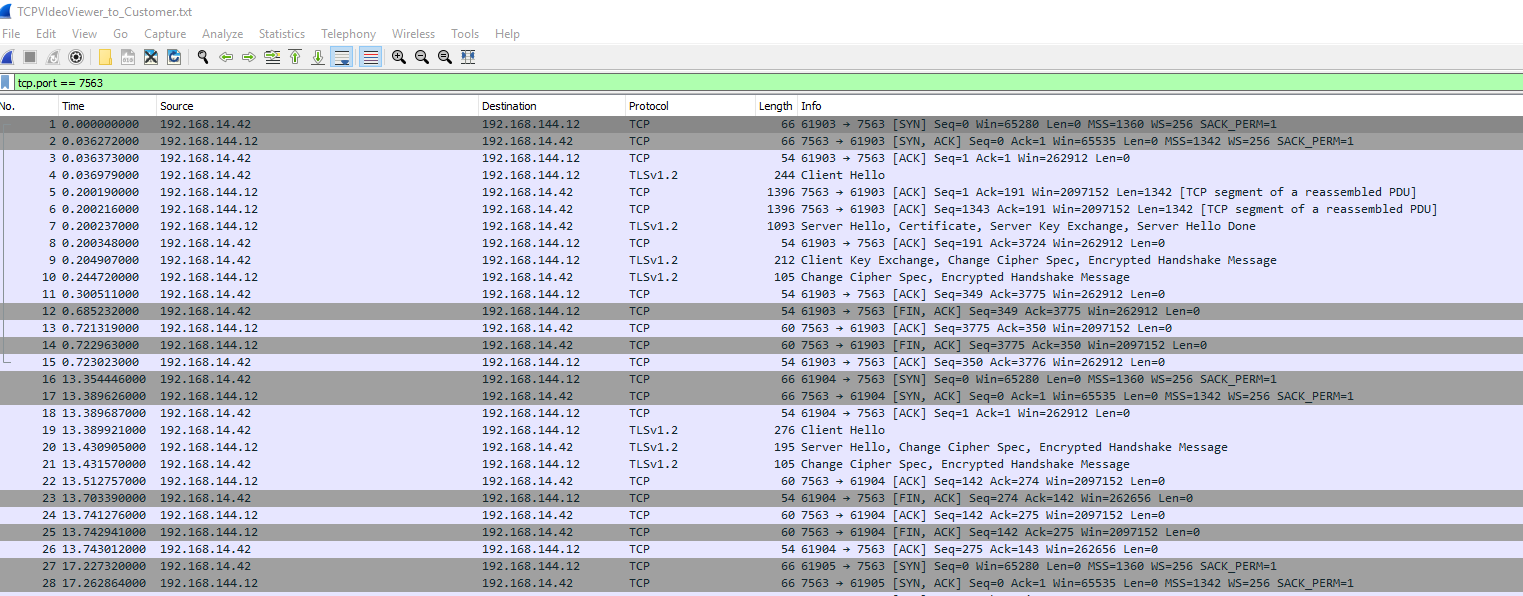Open the Help menu

click(508, 34)
